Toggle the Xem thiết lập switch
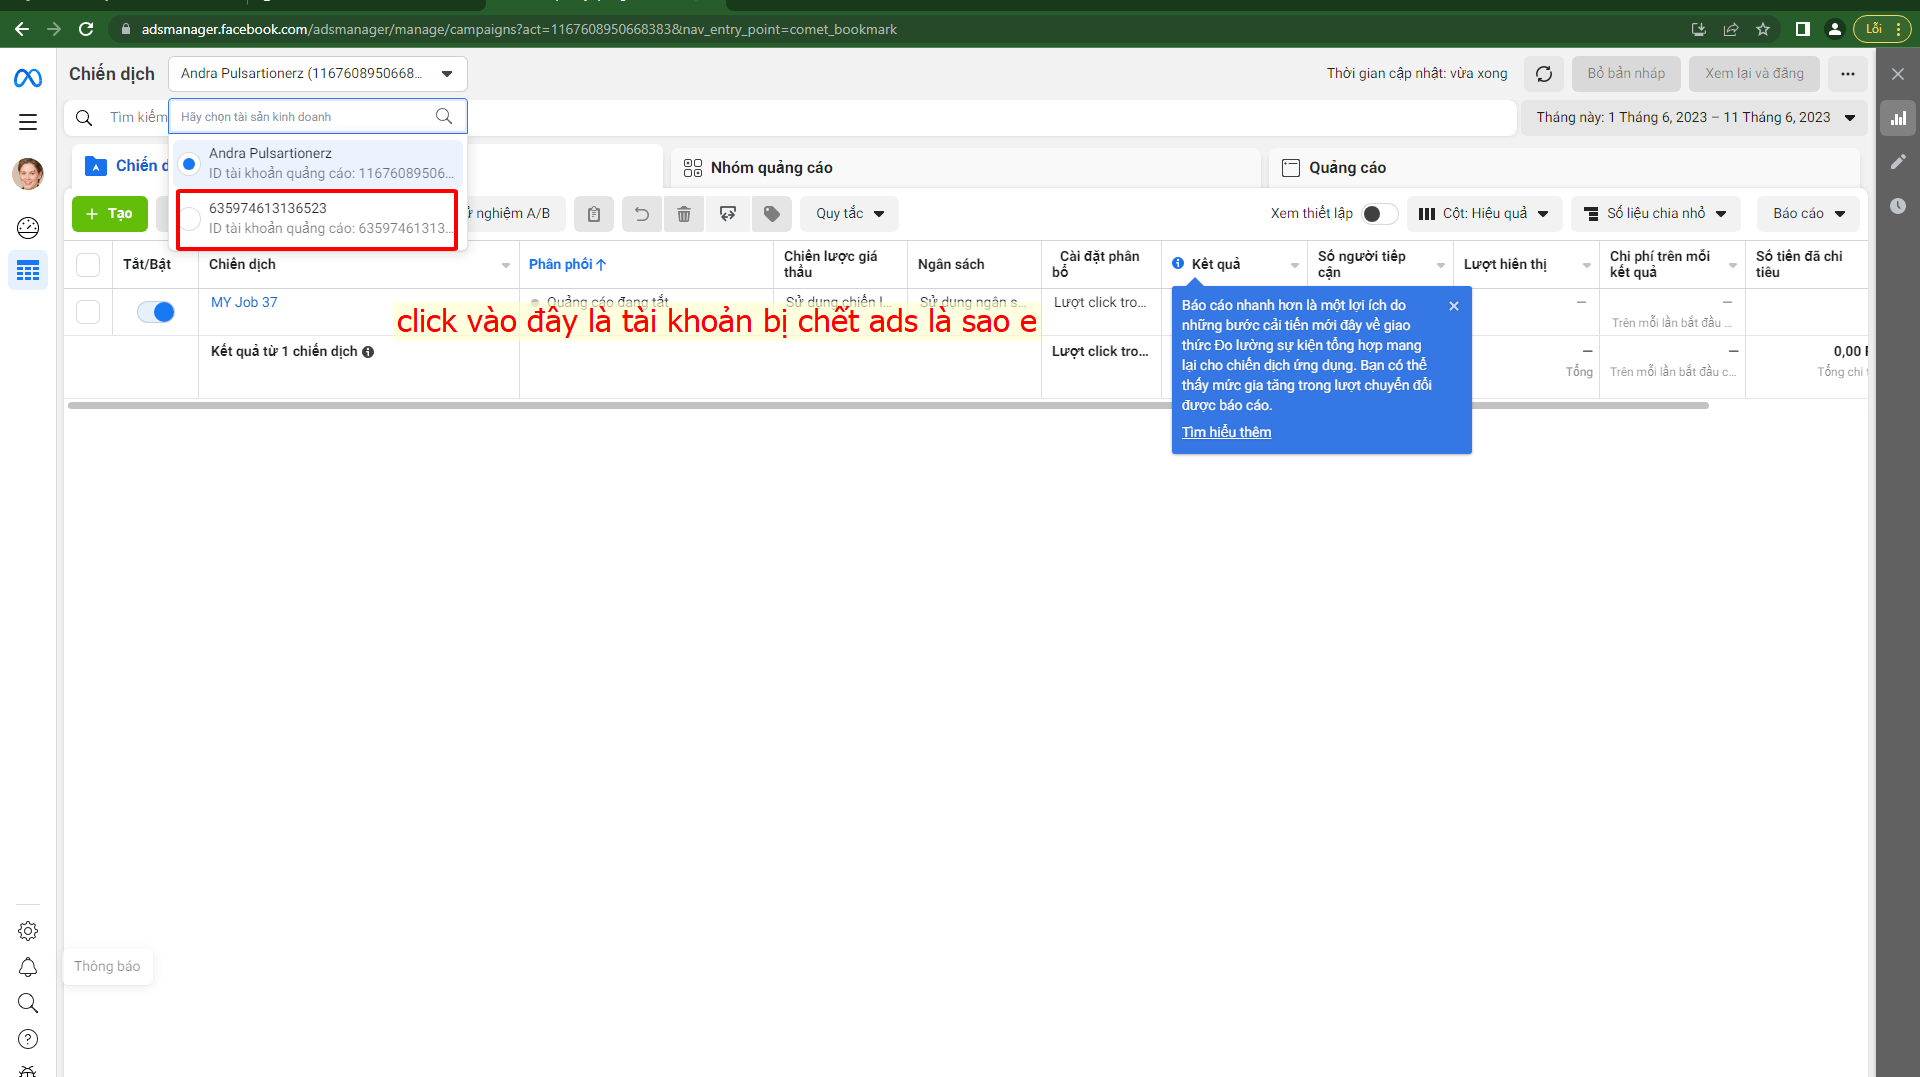1920x1077 pixels. [x=1380, y=214]
